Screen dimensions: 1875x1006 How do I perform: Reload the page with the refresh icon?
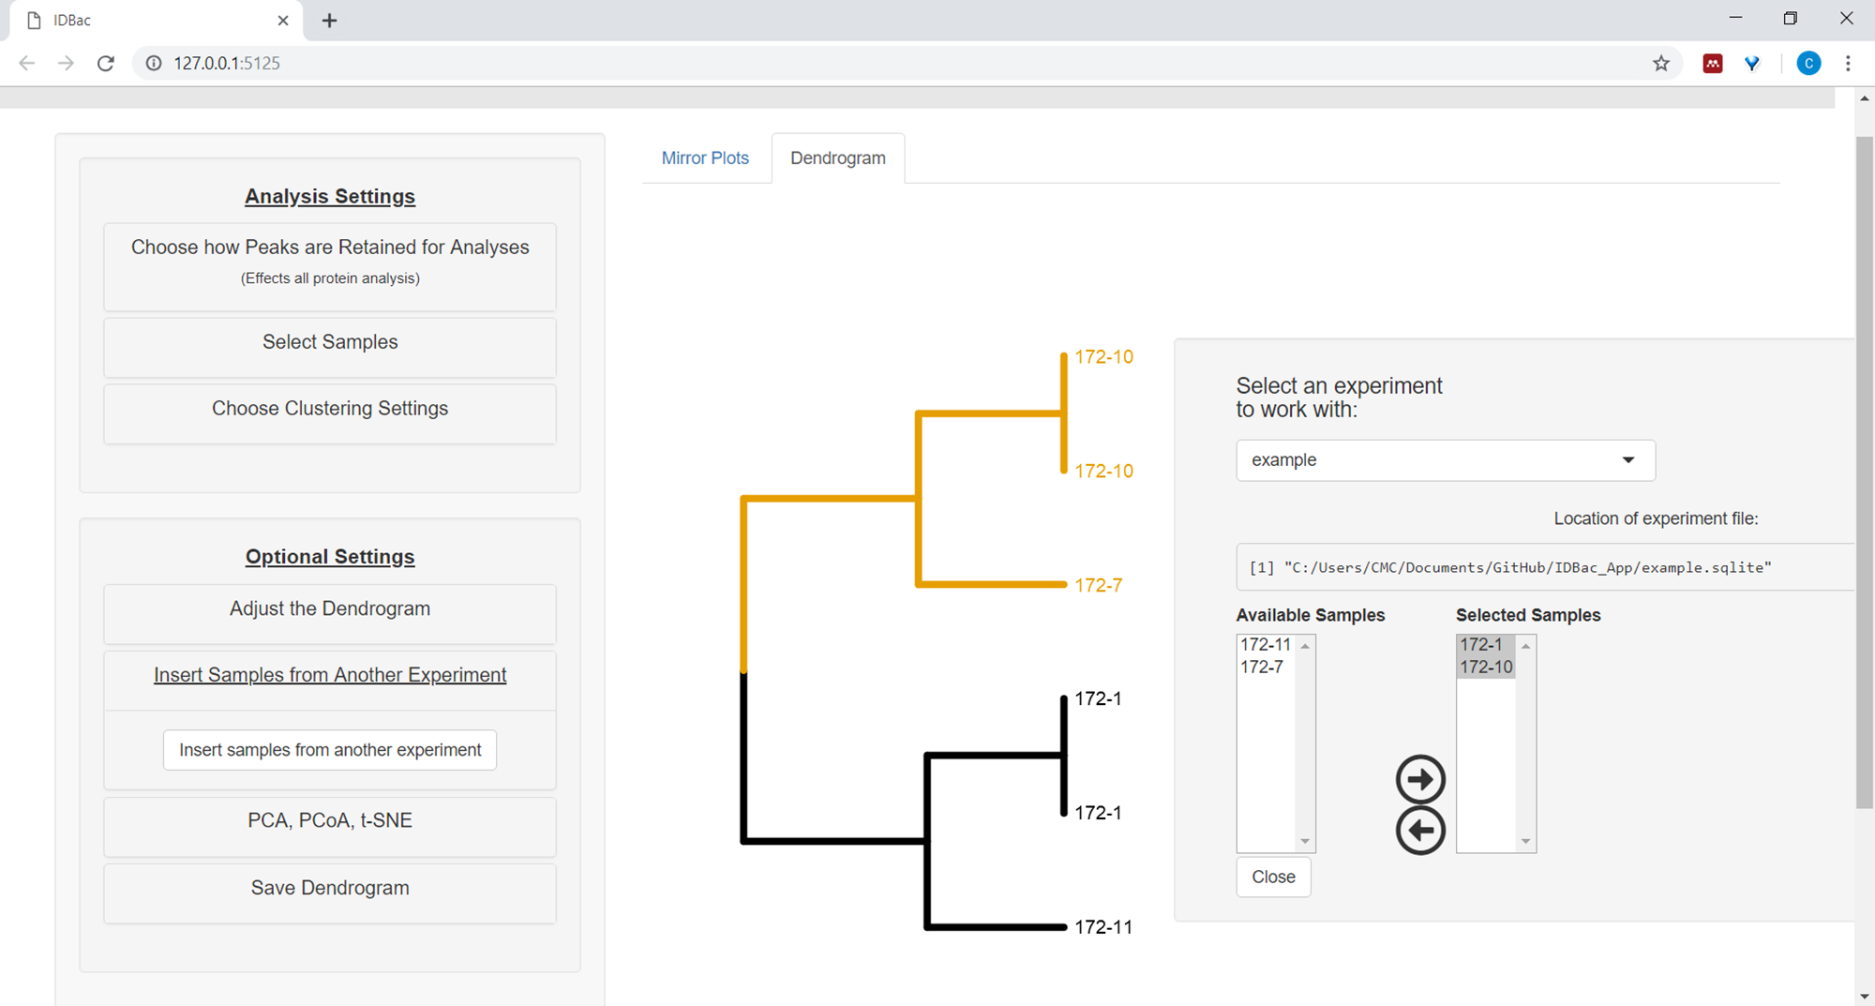tap(106, 63)
